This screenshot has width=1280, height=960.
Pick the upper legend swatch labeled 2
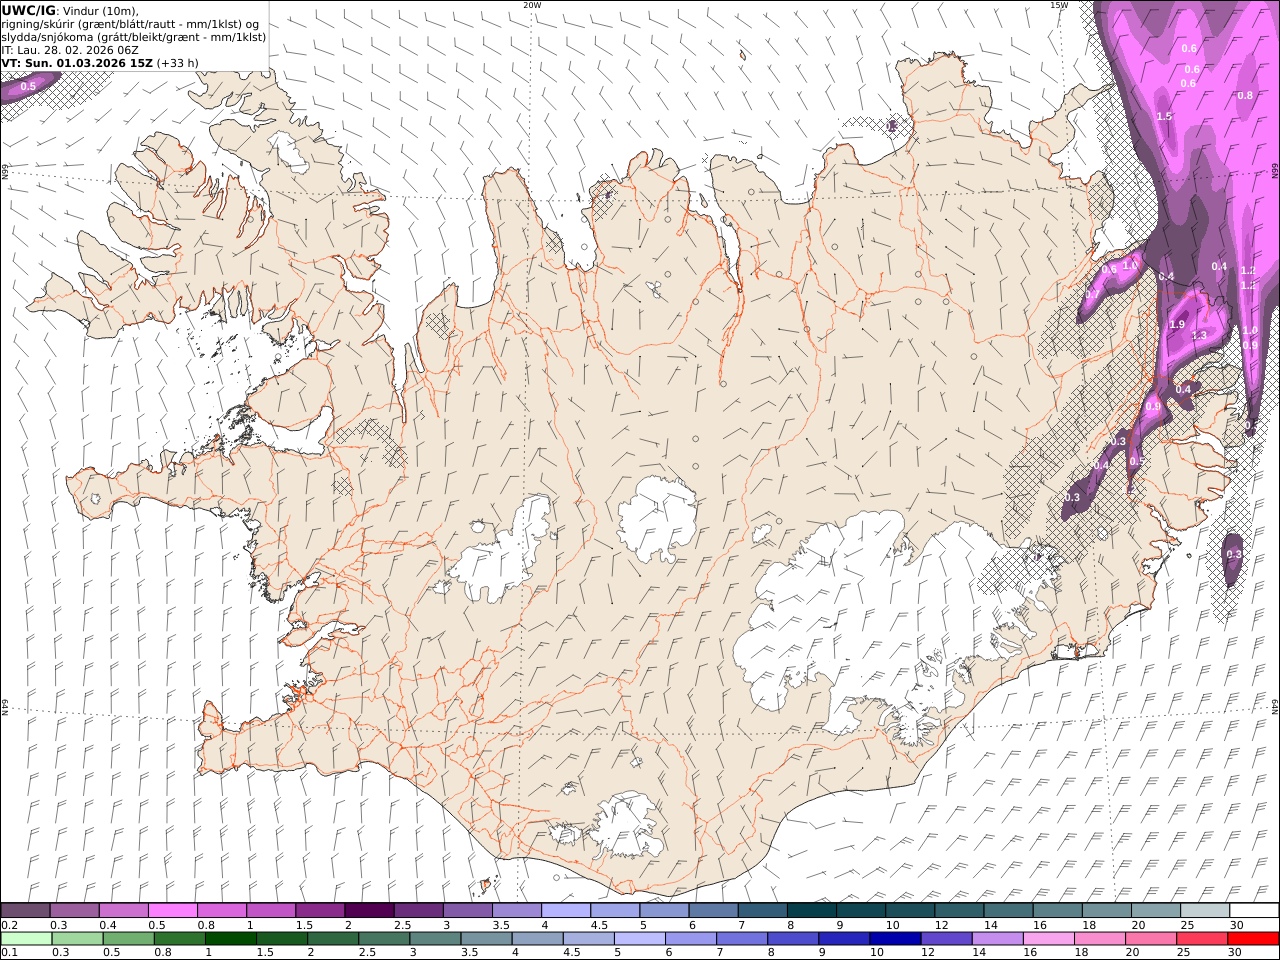[368, 911]
